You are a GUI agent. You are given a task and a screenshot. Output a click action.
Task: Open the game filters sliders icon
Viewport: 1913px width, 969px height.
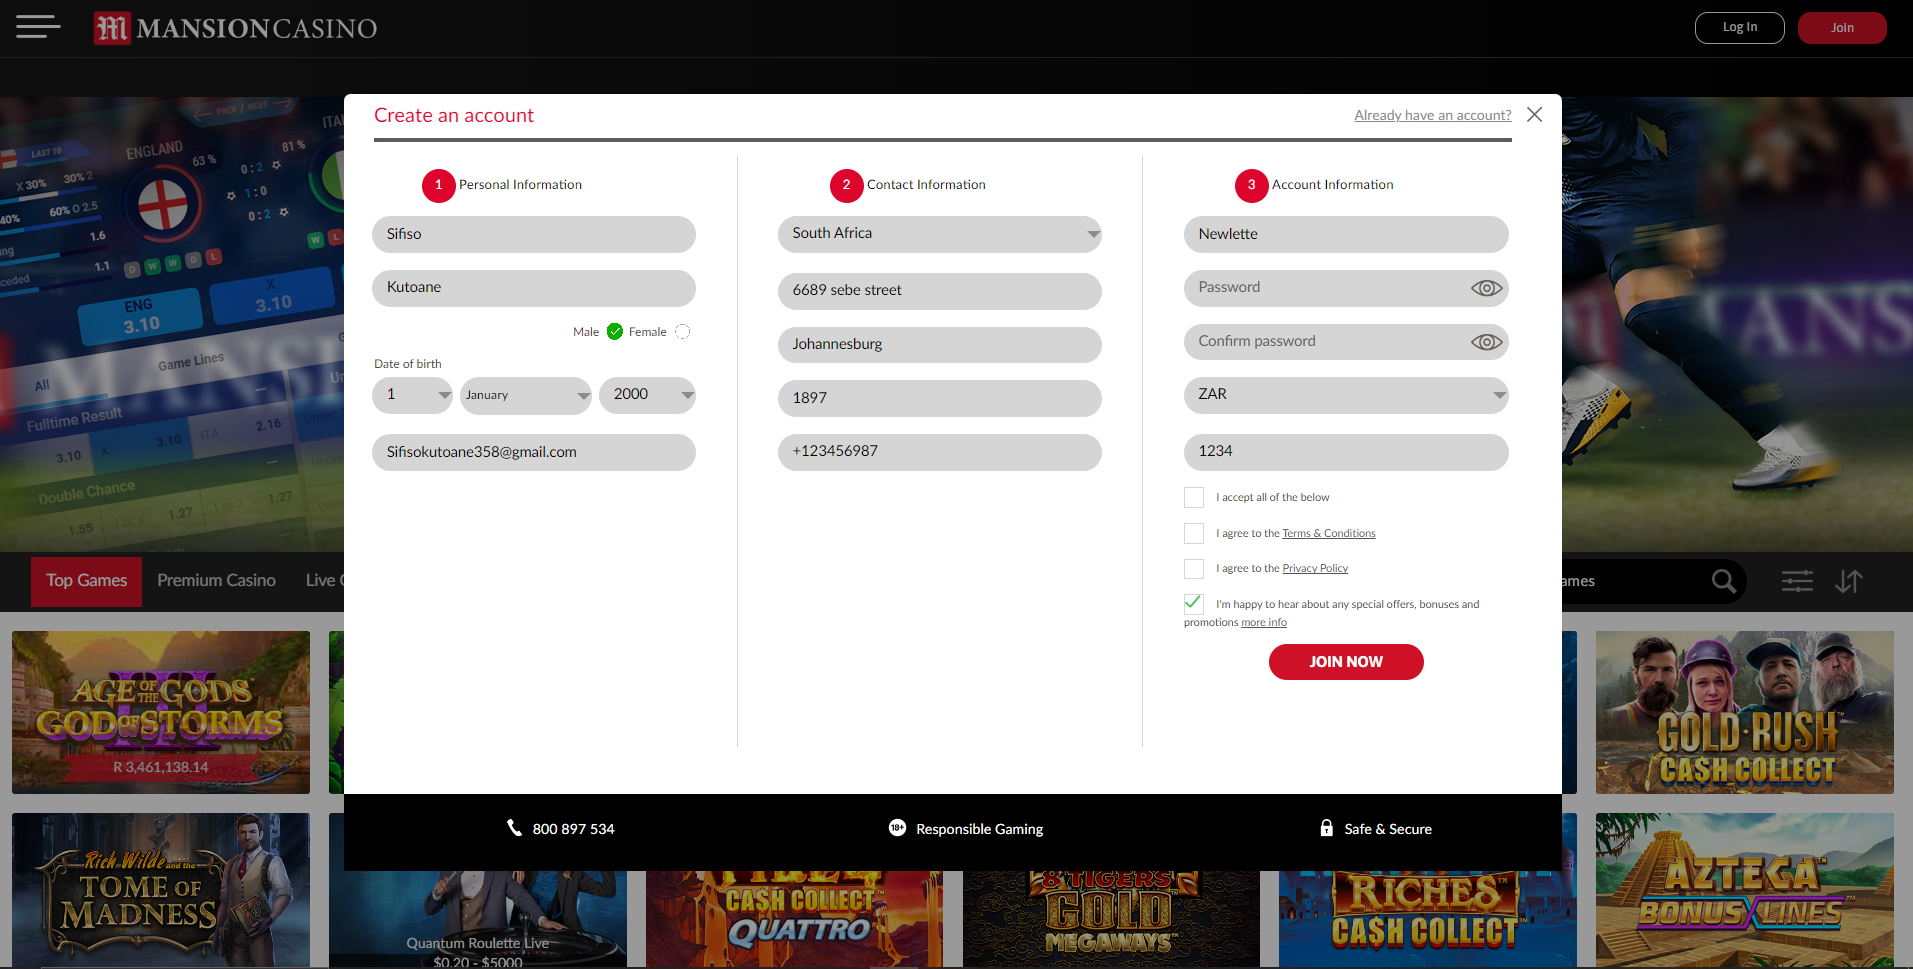tap(1797, 581)
